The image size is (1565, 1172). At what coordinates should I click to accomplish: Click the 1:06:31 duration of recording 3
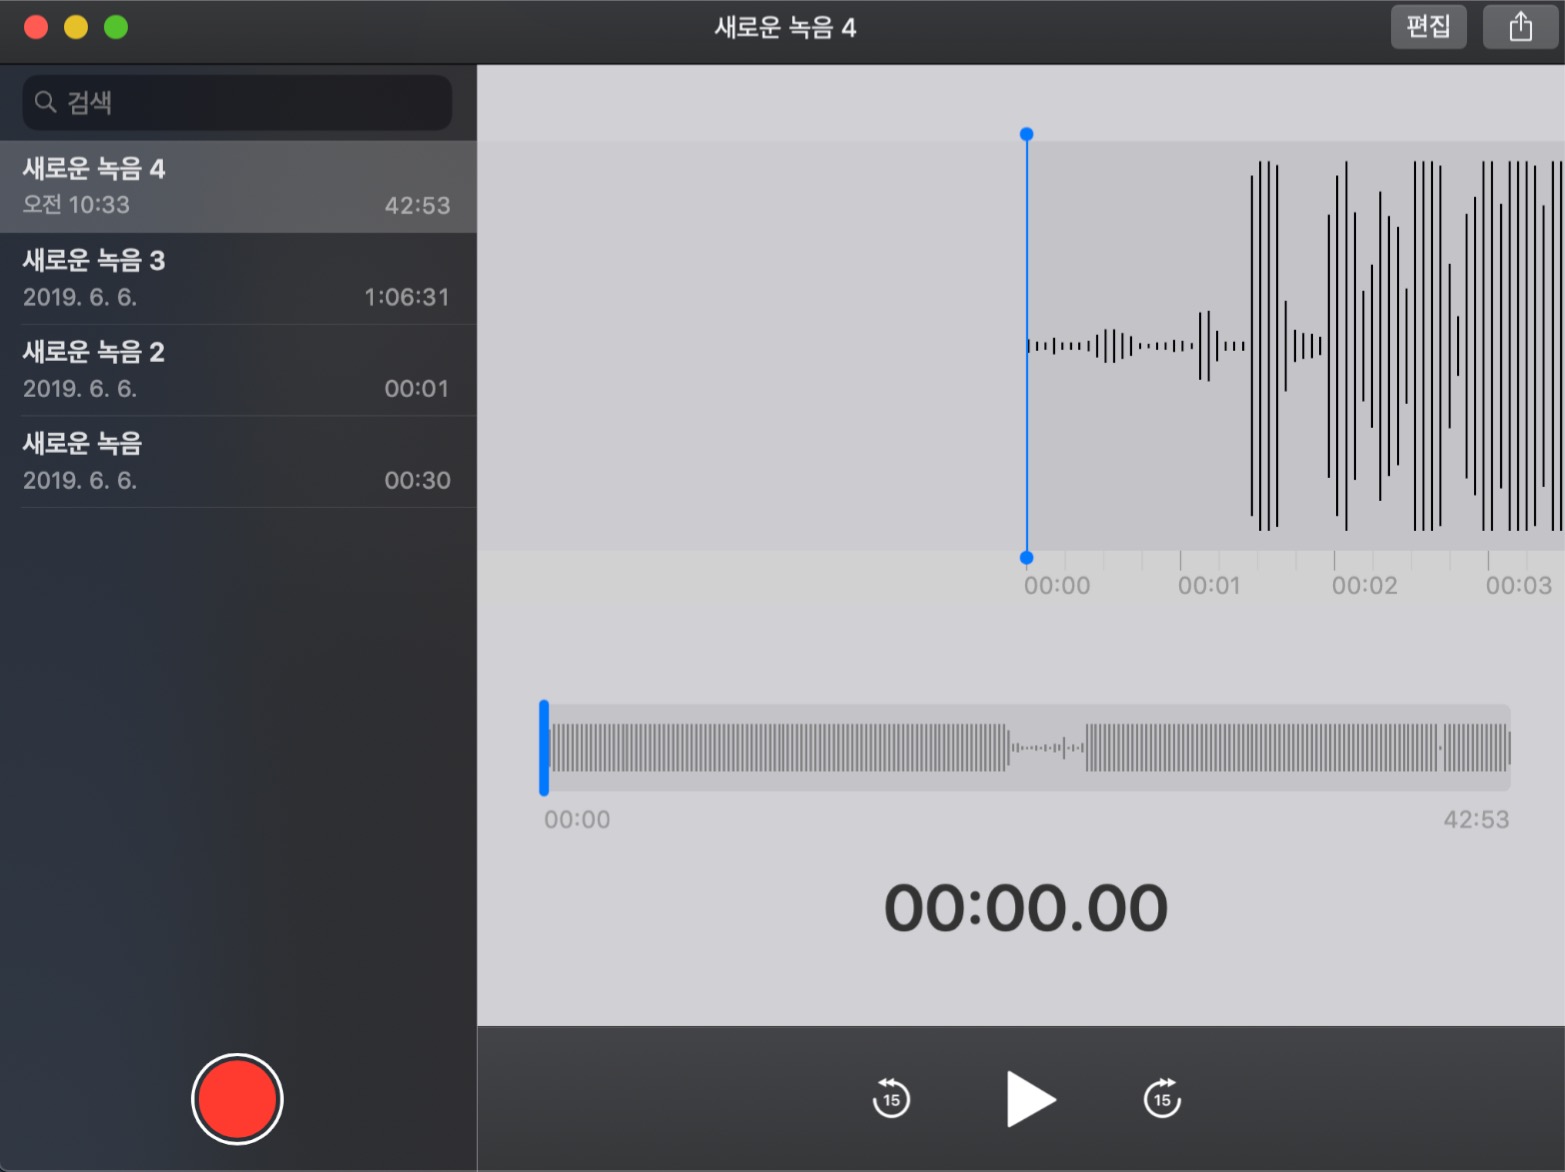click(407, 297)
